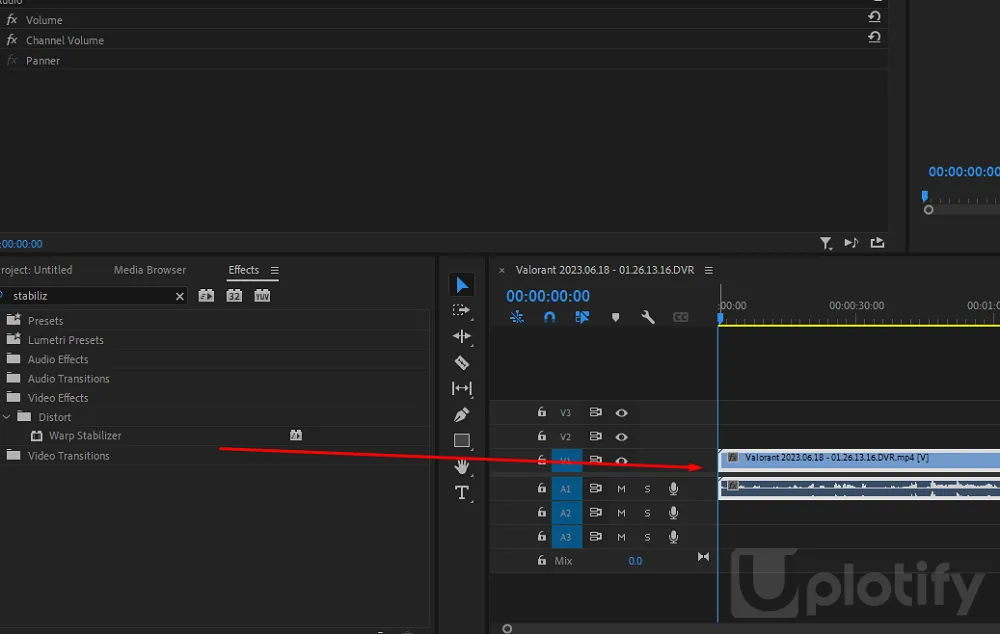1000x634 pixels.
Task: Close the Valorant sequence tab
Action: coord(502,270)
